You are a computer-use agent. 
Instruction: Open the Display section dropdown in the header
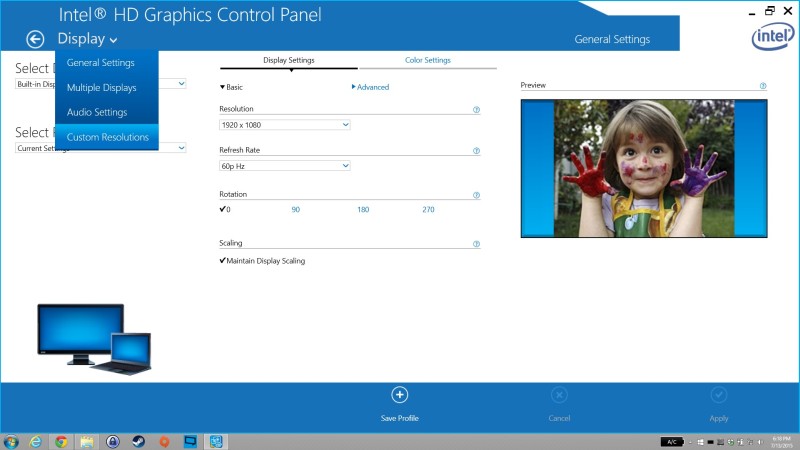click(x=87, y=39)
